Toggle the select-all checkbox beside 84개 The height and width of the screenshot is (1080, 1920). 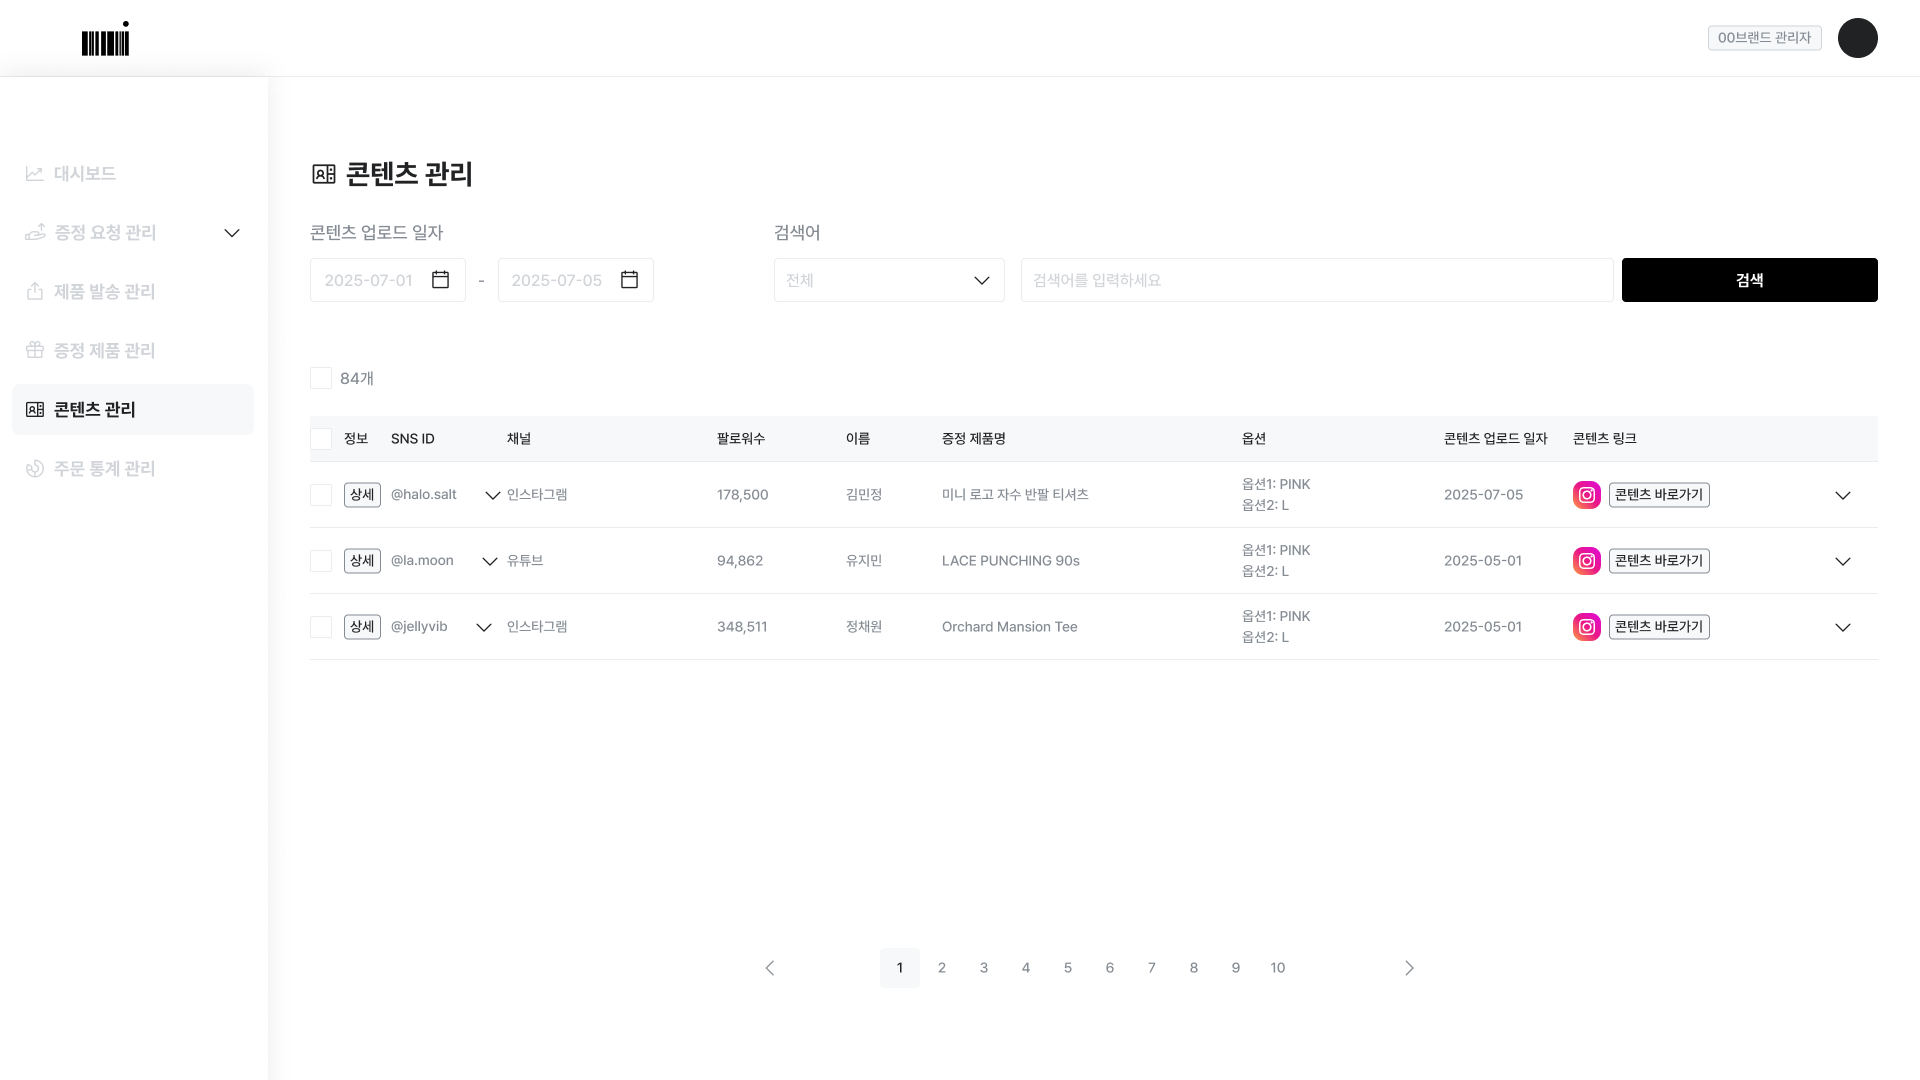(x=321, y=378)
